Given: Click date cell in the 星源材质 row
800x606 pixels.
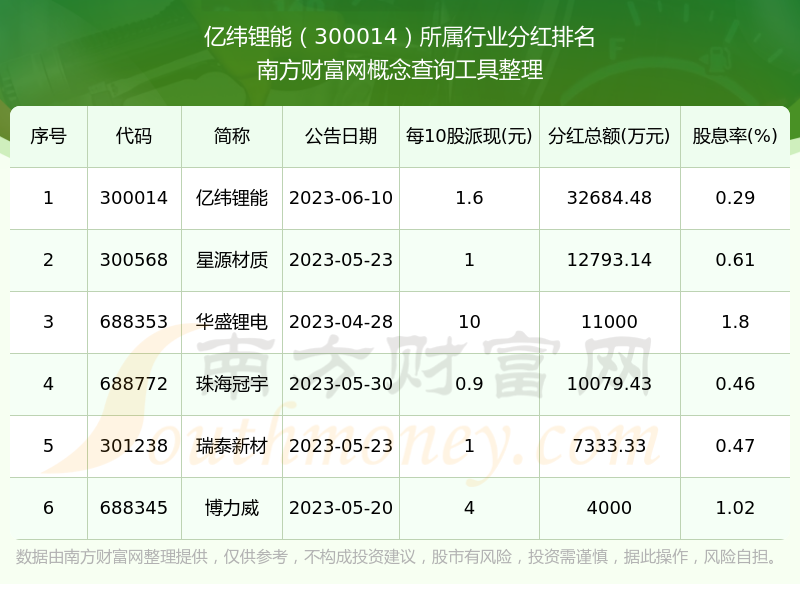Looking at the screenshot, I should coord(341,260).
